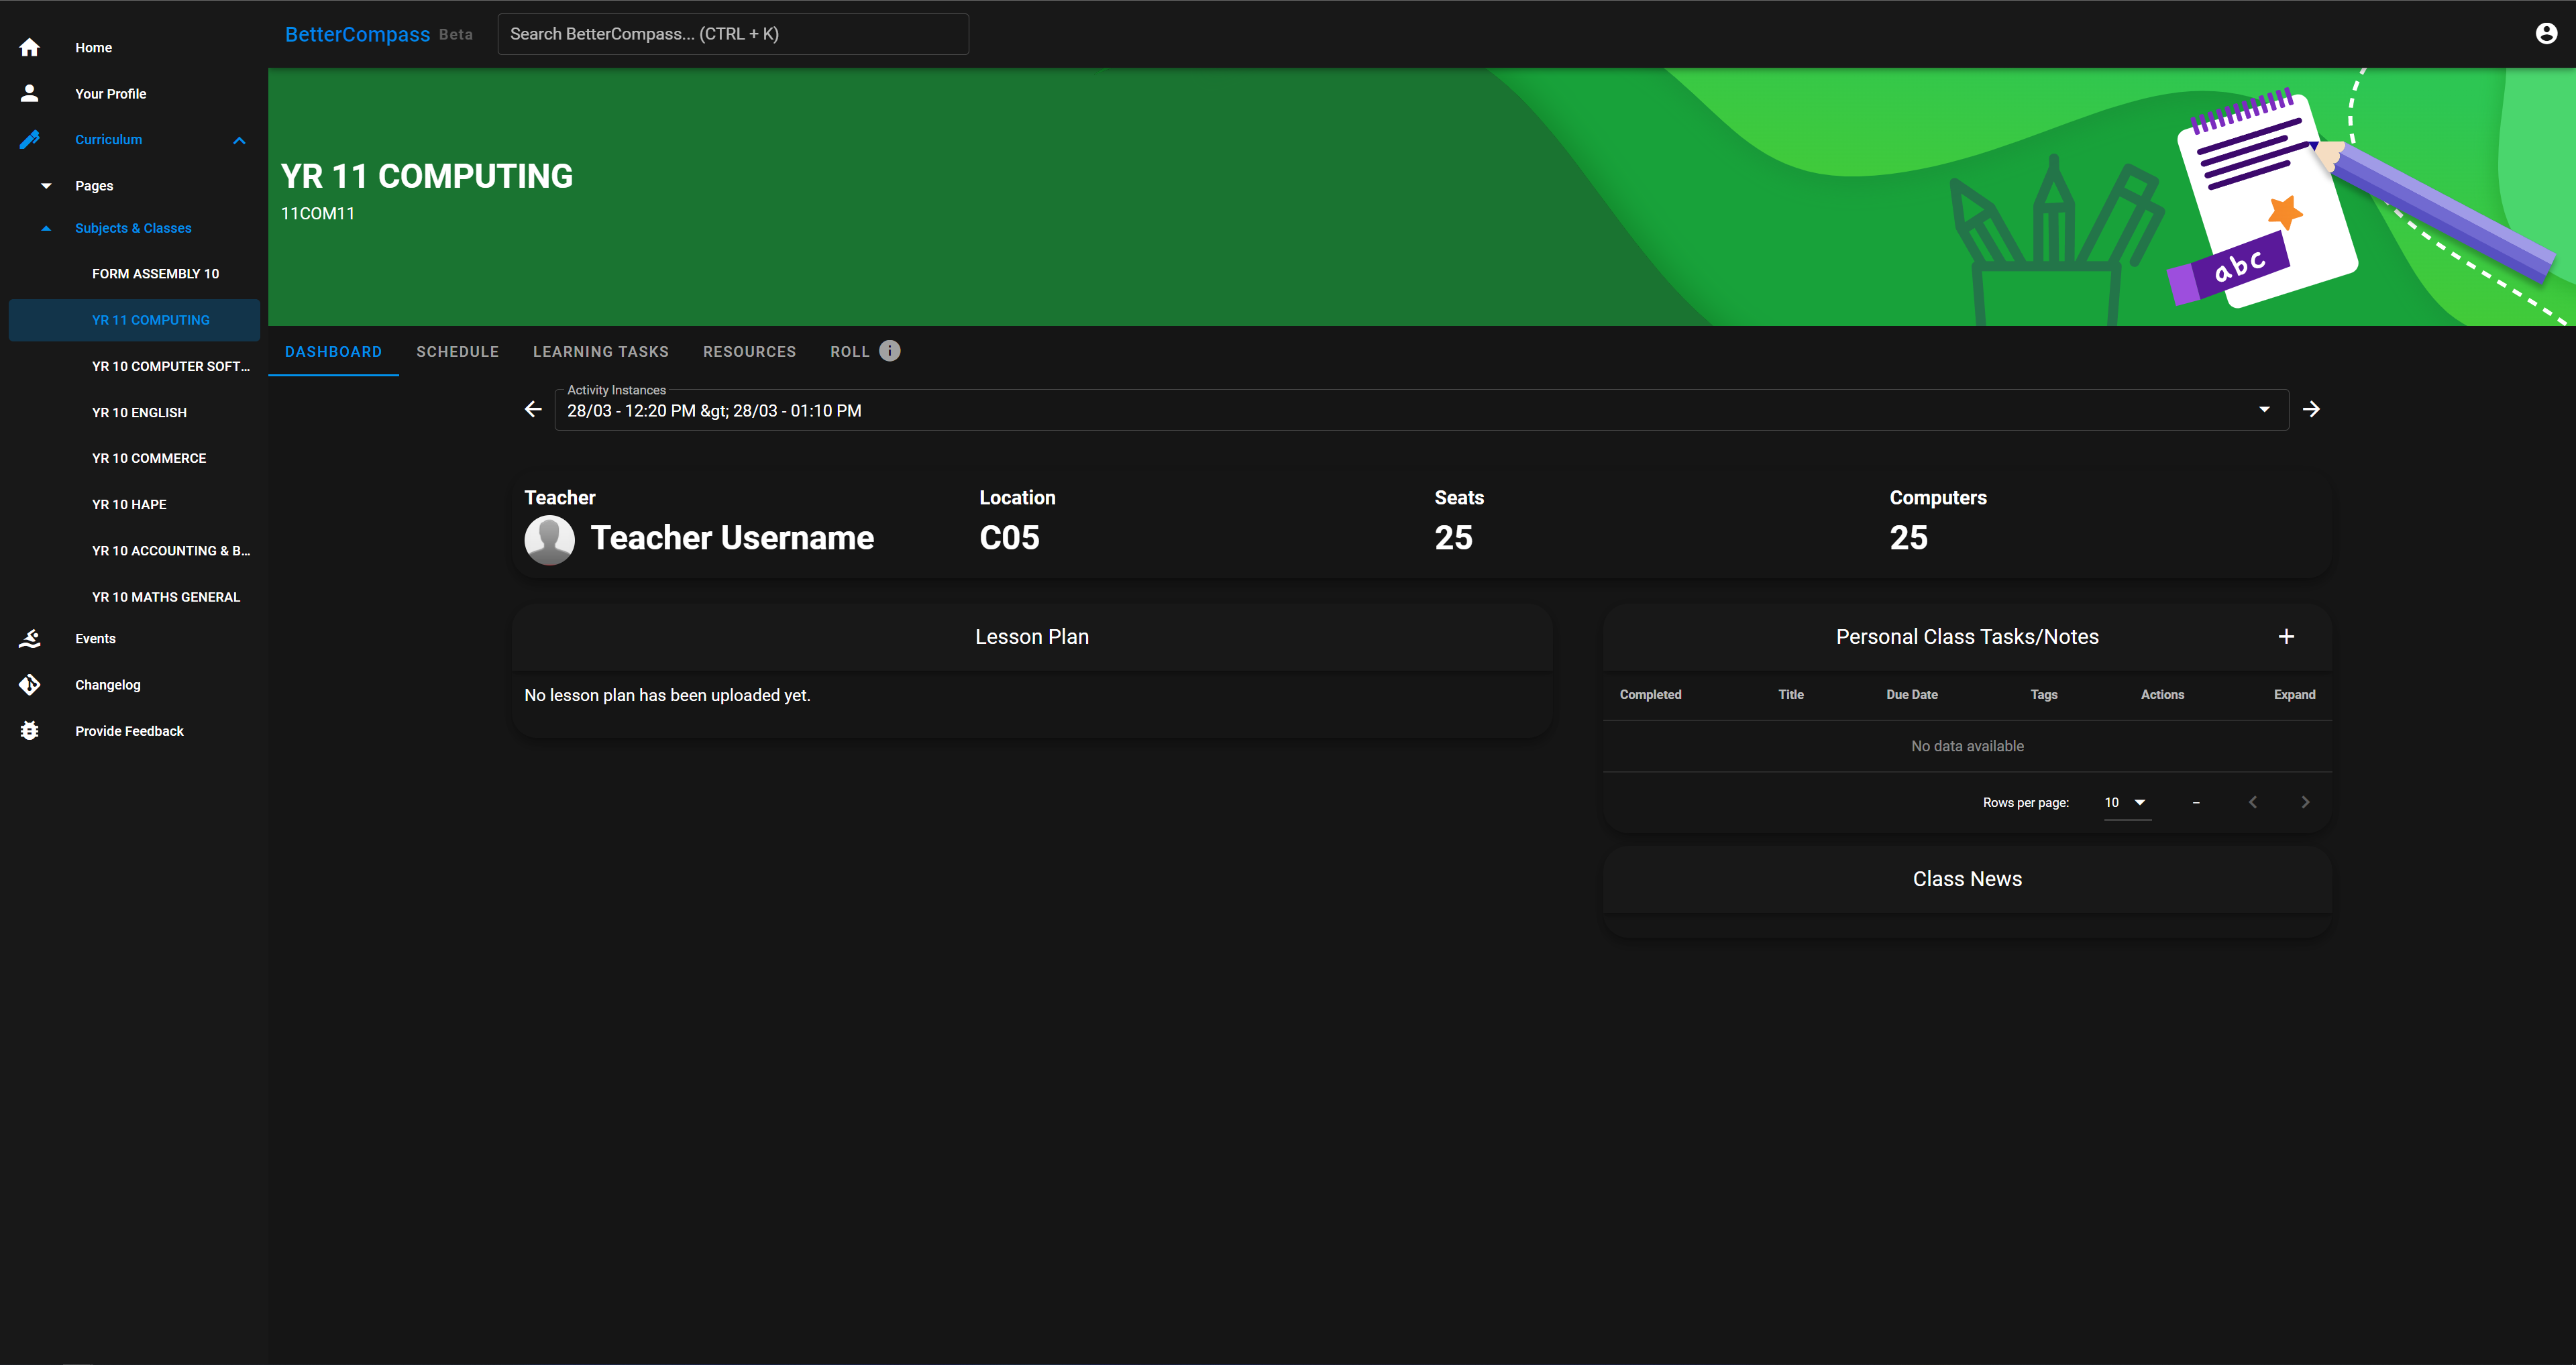The height and width of the screenshot is (1365, 2576).
Task: Expand the Pages tree item
Action: coord(46,186)
